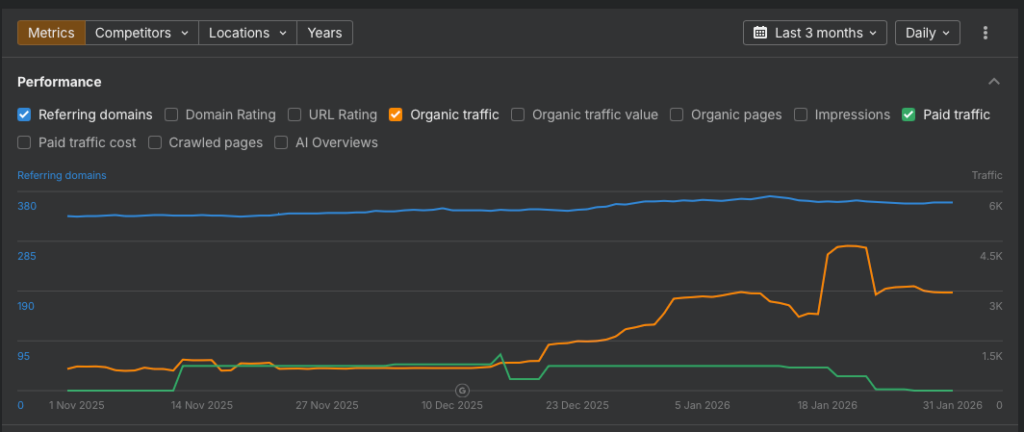Collapse the Performance section chevron

(993, 82)
